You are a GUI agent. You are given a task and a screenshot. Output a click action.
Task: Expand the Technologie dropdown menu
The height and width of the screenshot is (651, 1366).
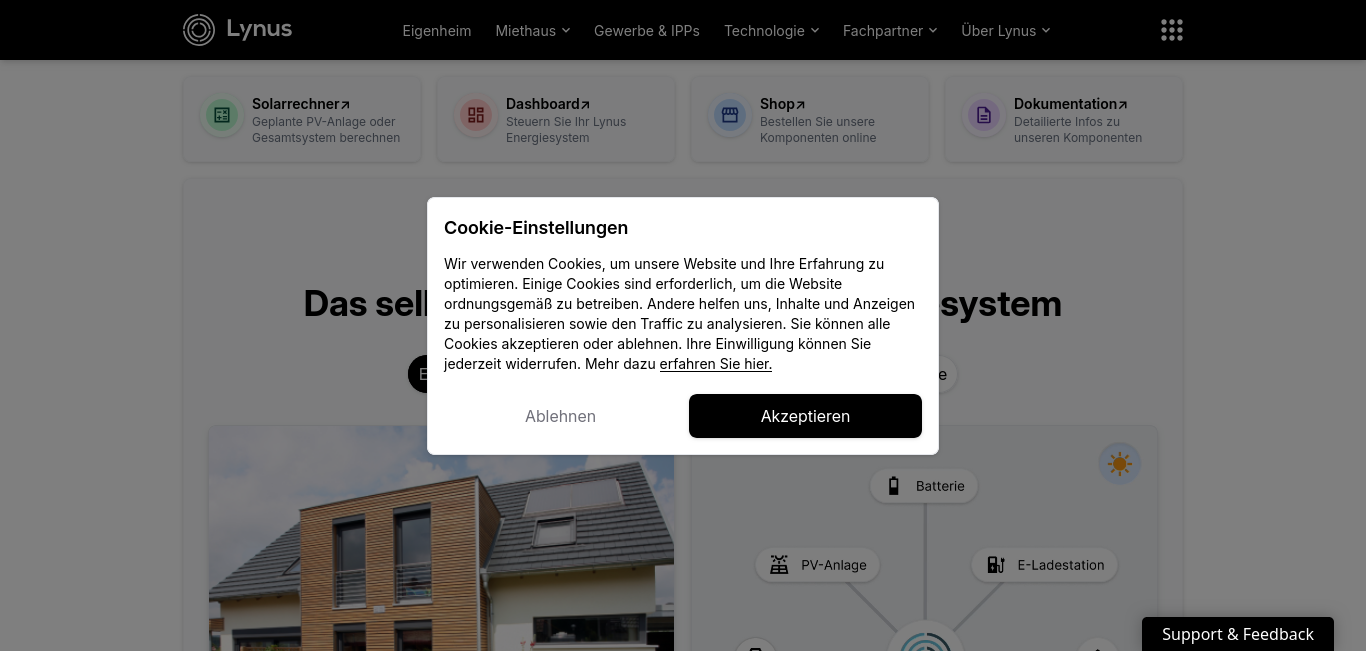tap(772, 31)
